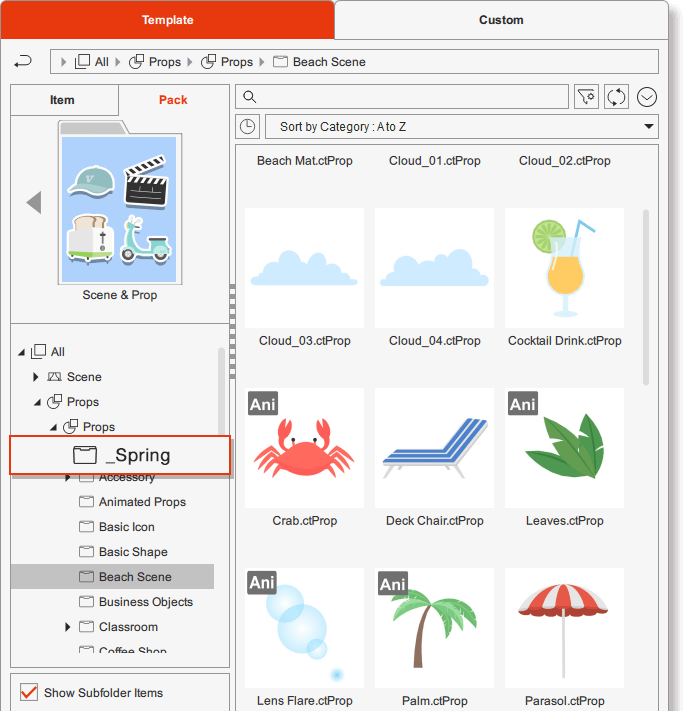
Task: Select the Crab.ctProp thumbnail
Action: click(304, 448)
